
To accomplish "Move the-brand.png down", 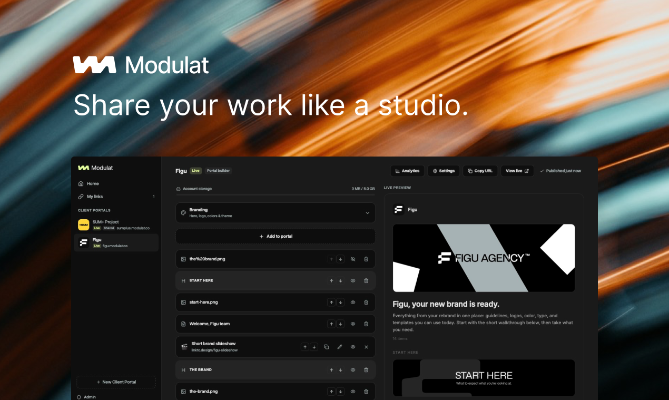I will (x=340, y=391).
